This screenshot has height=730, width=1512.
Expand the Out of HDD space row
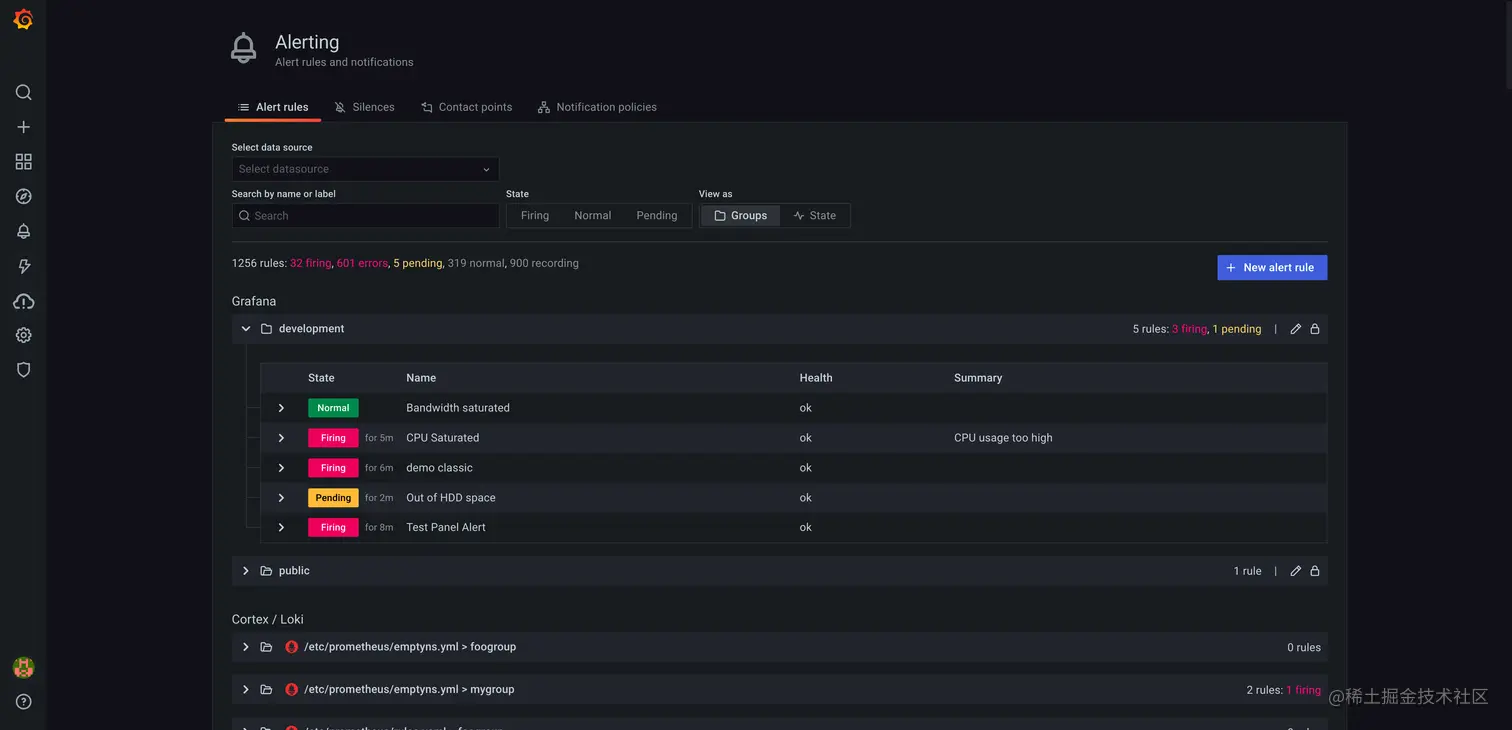click(281, 498)
